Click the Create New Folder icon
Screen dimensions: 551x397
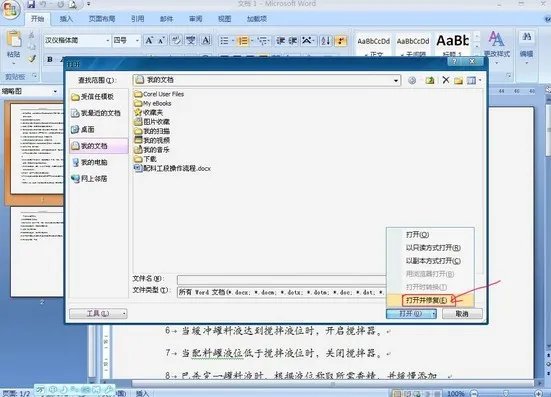click(458, 80)
